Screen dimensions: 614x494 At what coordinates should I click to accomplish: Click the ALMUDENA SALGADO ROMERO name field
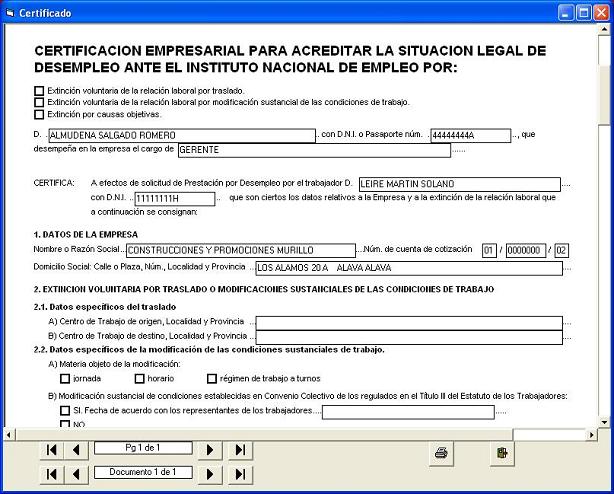click(x=182, y=135)
